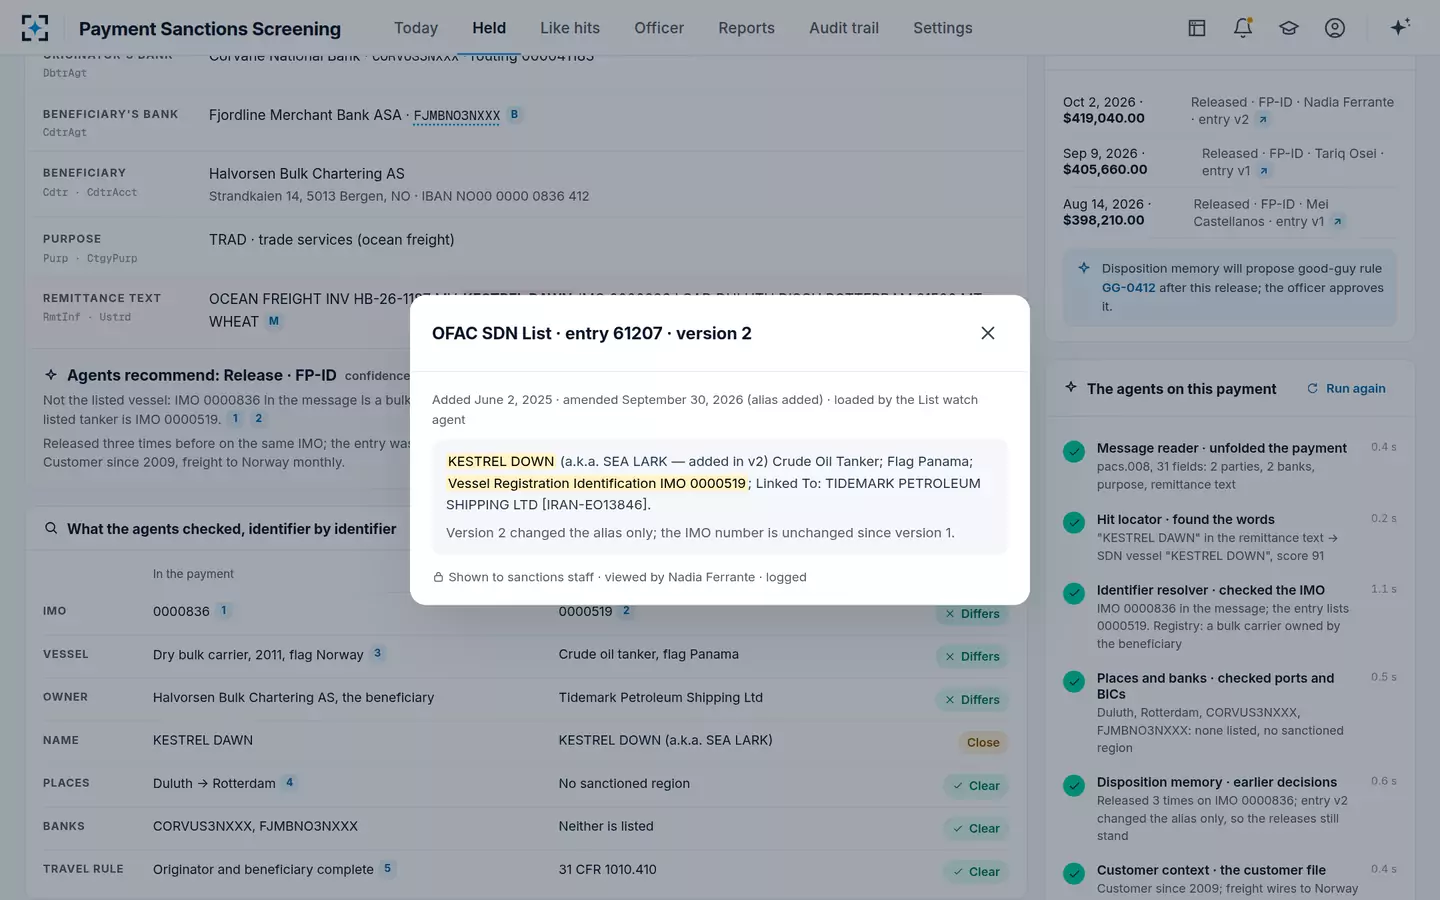Click the Close status chip for NAME row

983,742
